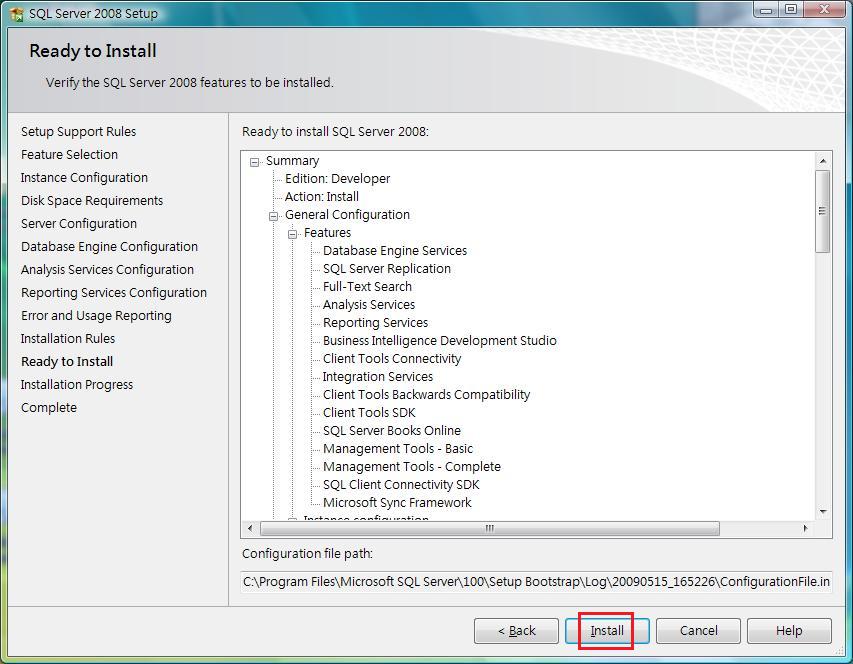Select Installation Rules step

pyautogui.click(x=68, y=339)
